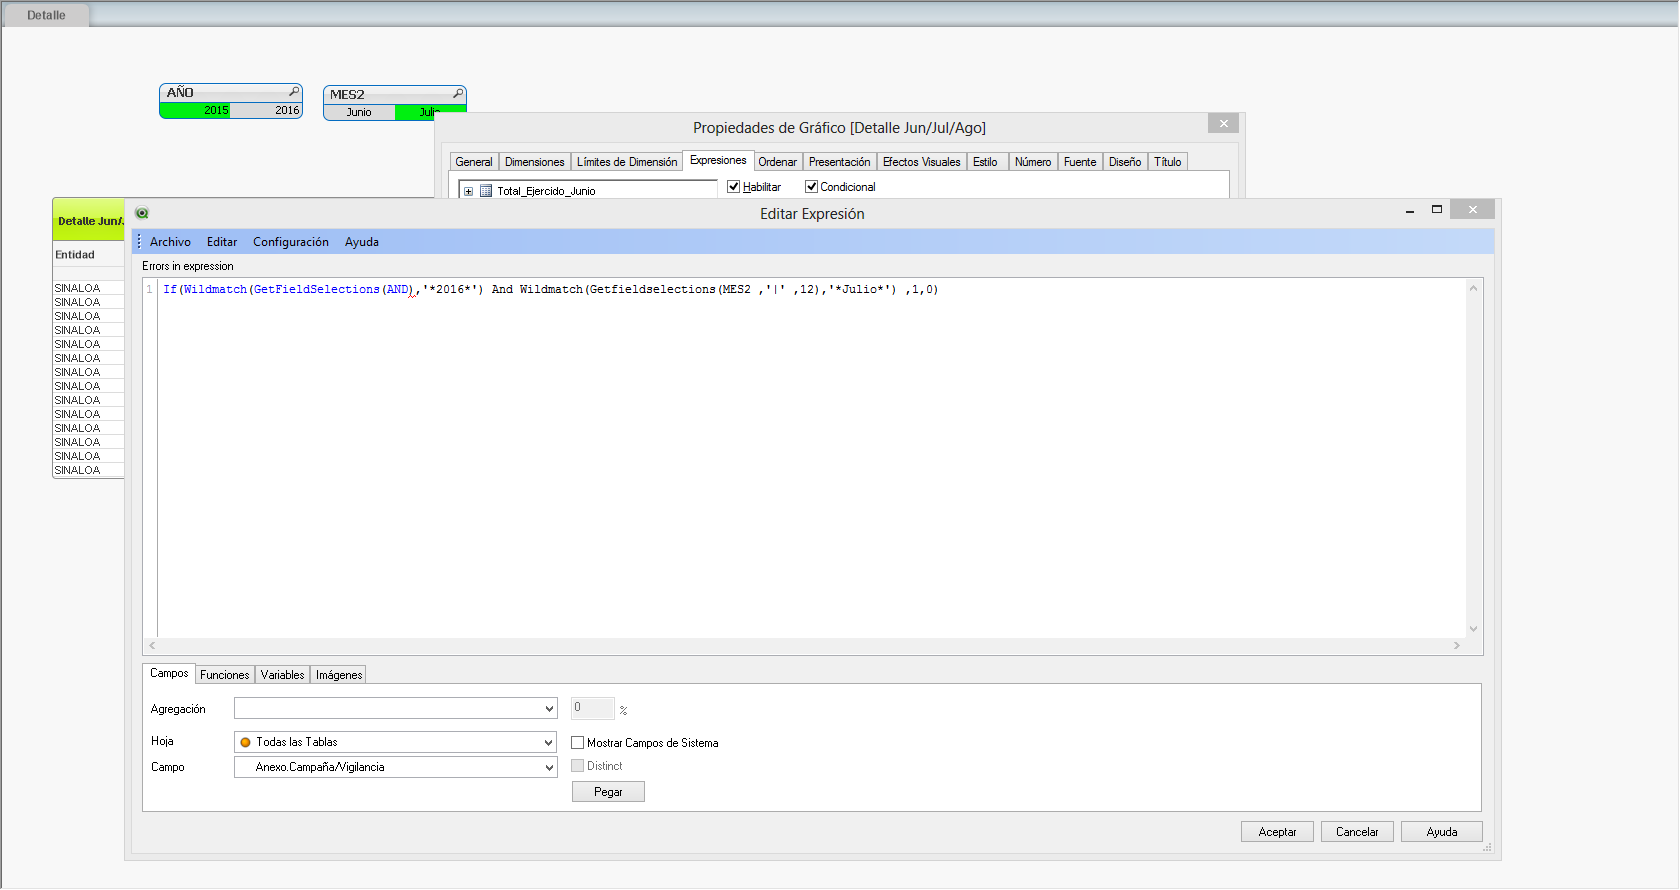Image resolution: width=1680 pixels, height=890 pixels.
Task: Click expression editor vertical scroll down arrow
Action: coord(1473,629)
